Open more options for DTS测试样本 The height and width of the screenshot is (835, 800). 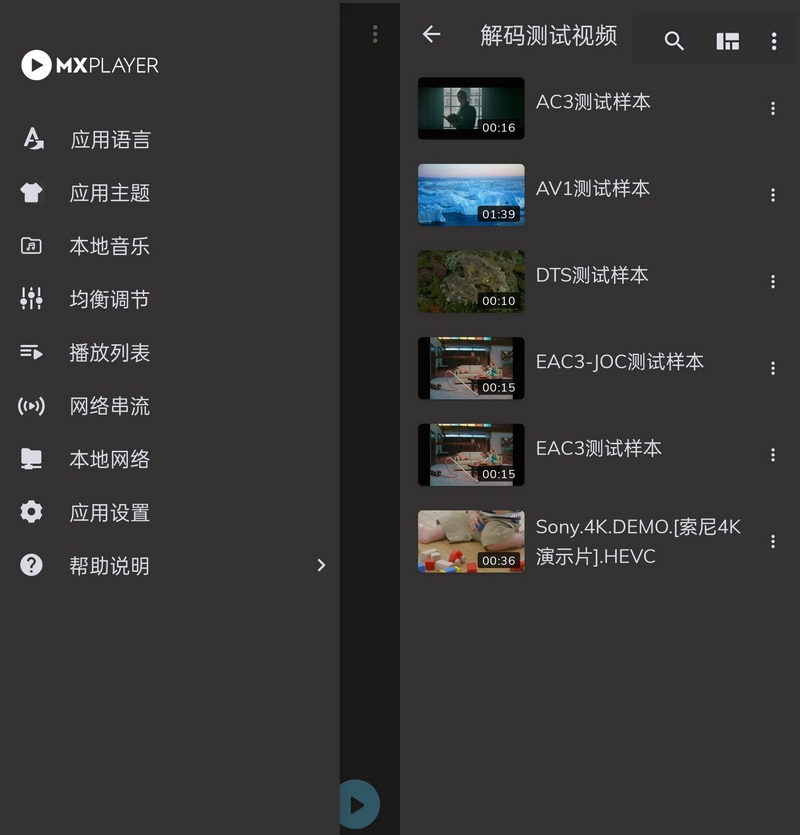tap(772, 282)
